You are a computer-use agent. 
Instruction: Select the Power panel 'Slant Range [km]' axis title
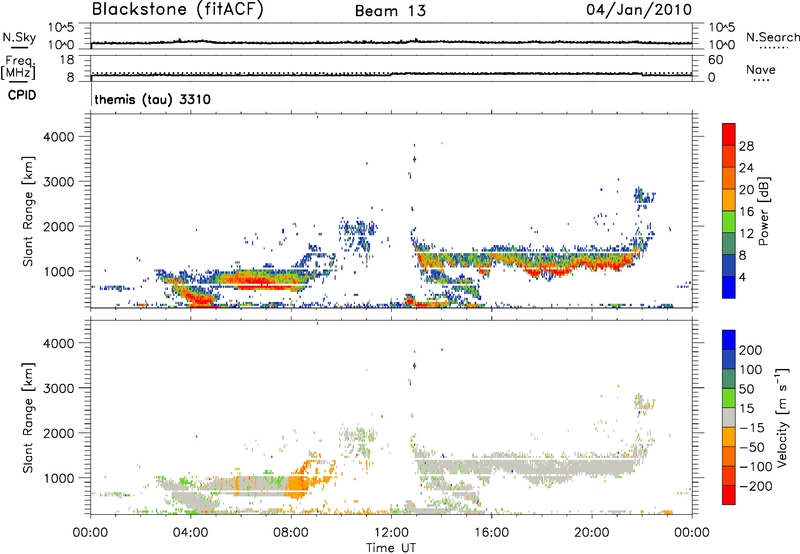(x=28, y=211)
